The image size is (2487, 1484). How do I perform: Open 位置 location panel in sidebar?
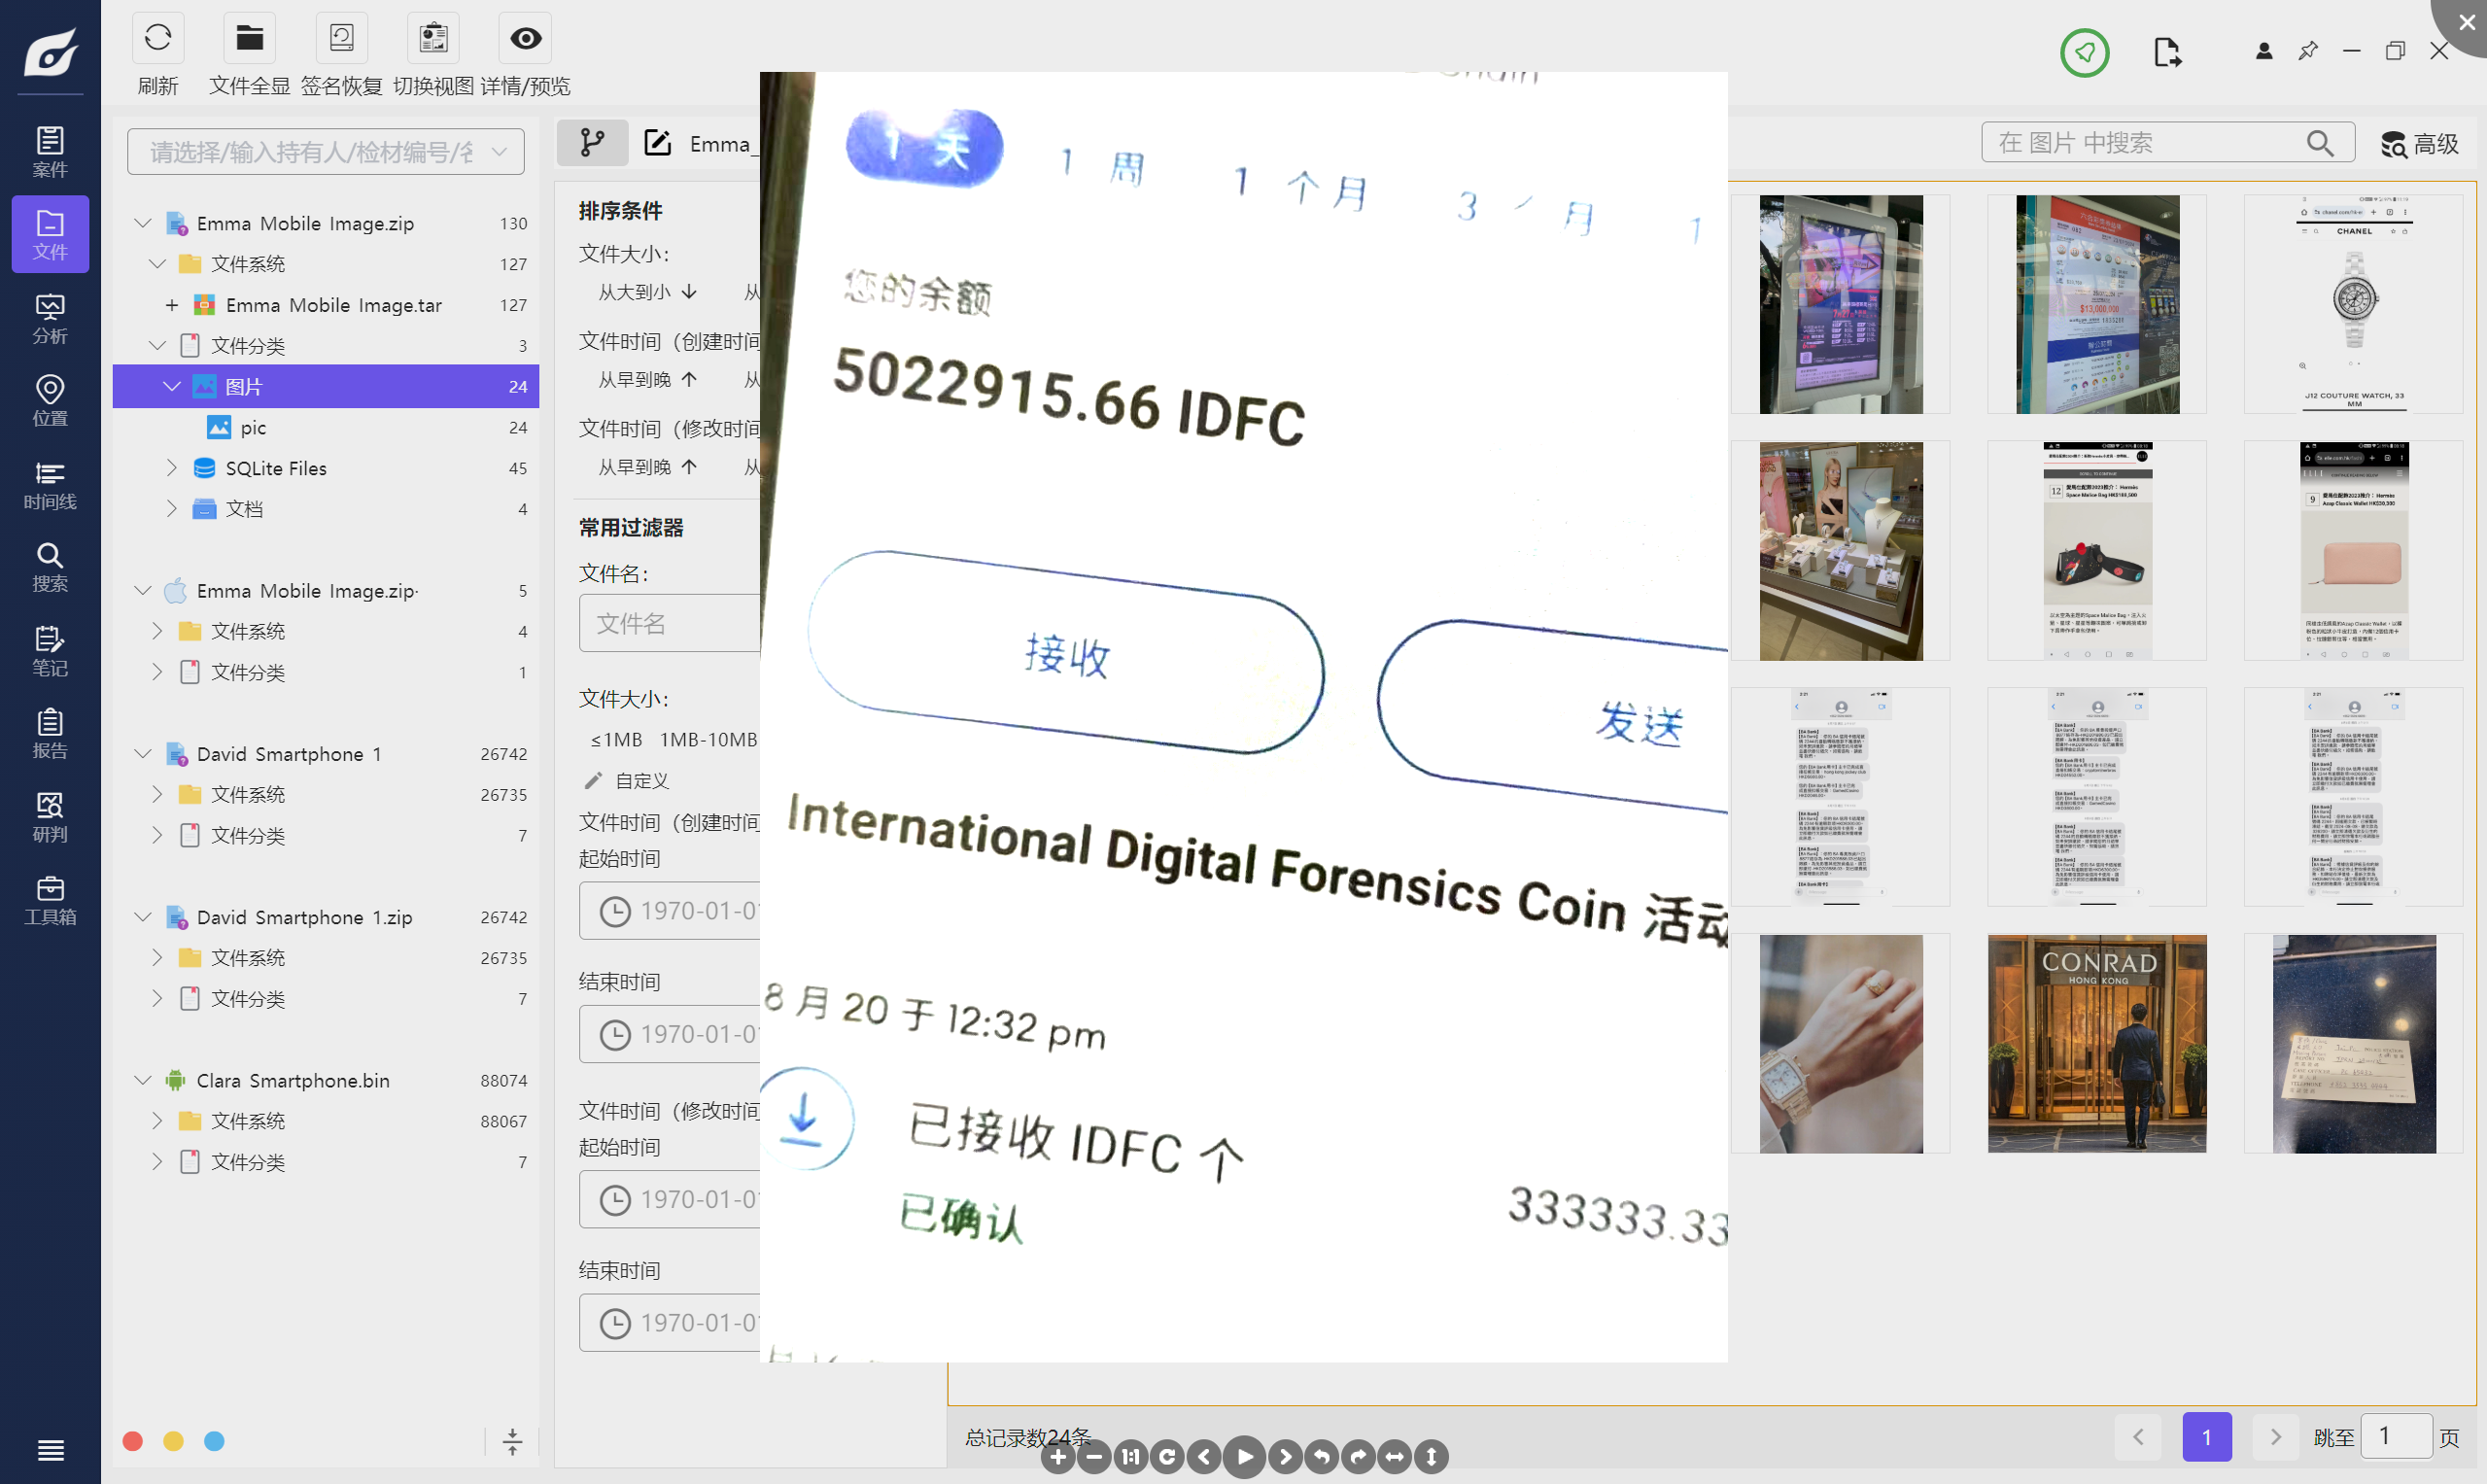(50, 401)
